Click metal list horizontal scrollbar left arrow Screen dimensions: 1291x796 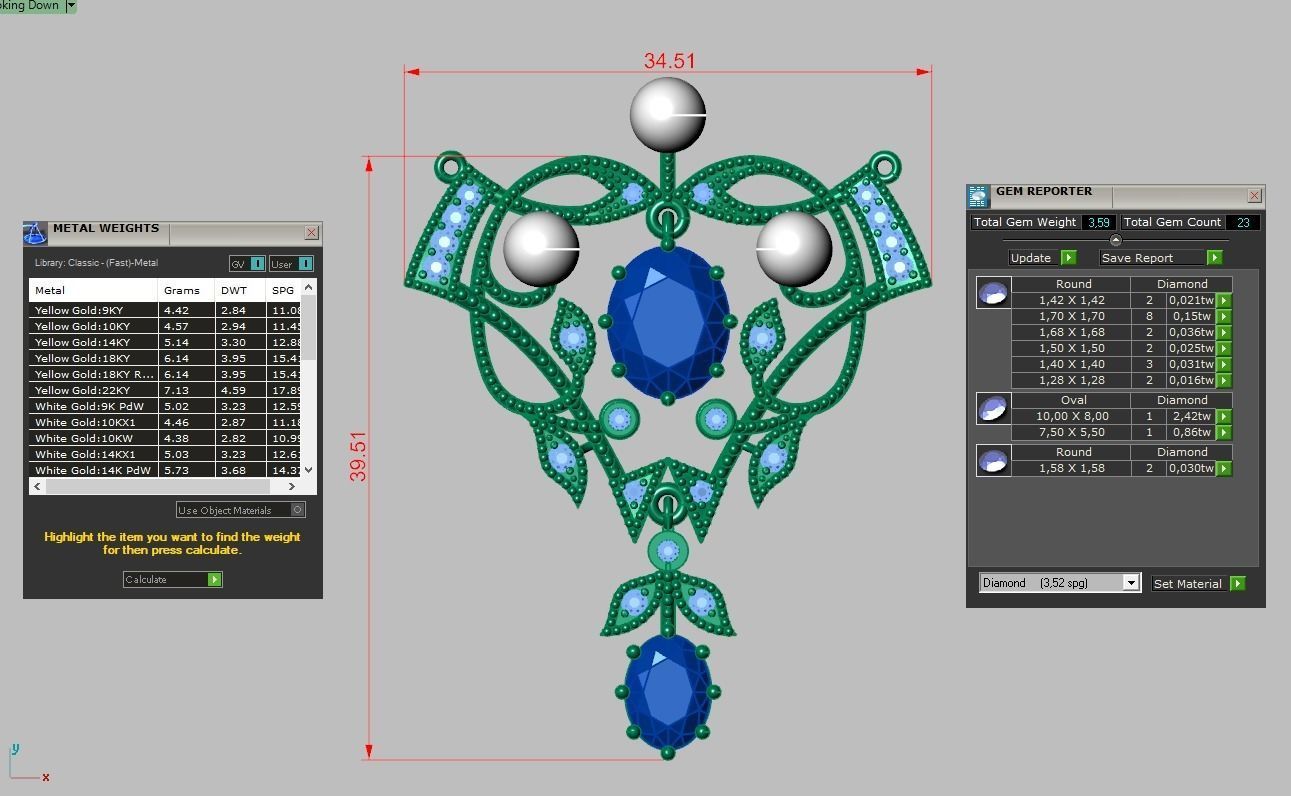click(x=38, y=486)
